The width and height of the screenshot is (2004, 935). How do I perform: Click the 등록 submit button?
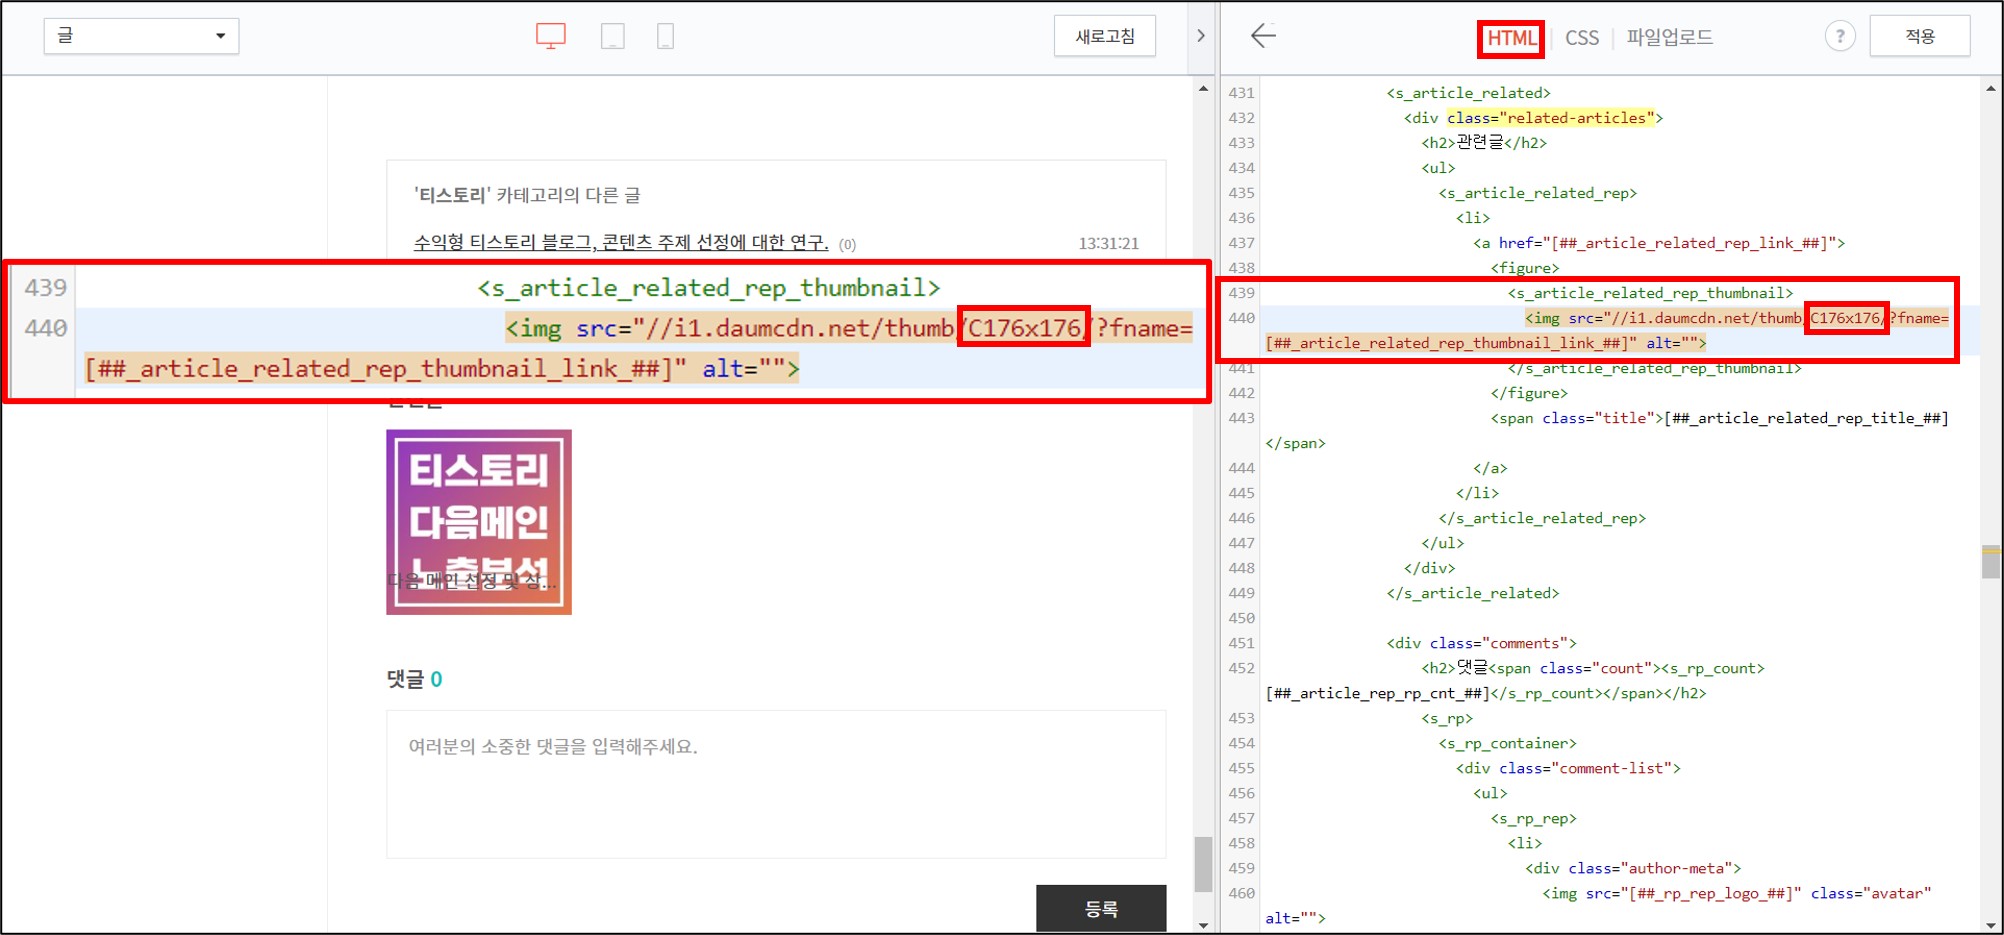(x=1101, y=908)
